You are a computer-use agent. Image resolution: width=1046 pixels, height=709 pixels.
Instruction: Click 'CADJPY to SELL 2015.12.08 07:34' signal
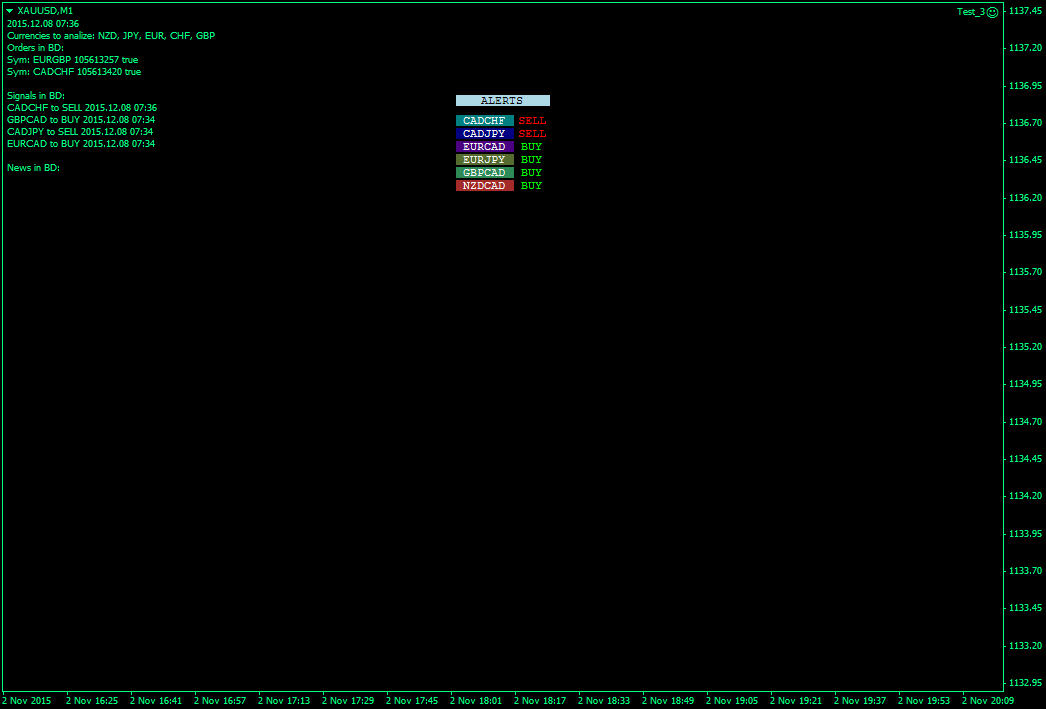80,131
